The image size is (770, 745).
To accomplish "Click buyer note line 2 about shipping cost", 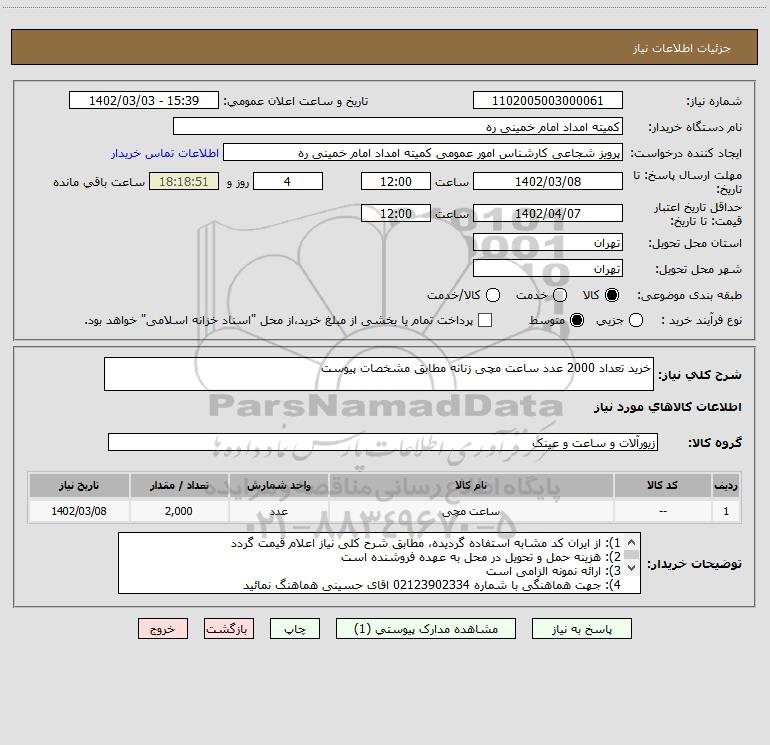I will 481,557.
